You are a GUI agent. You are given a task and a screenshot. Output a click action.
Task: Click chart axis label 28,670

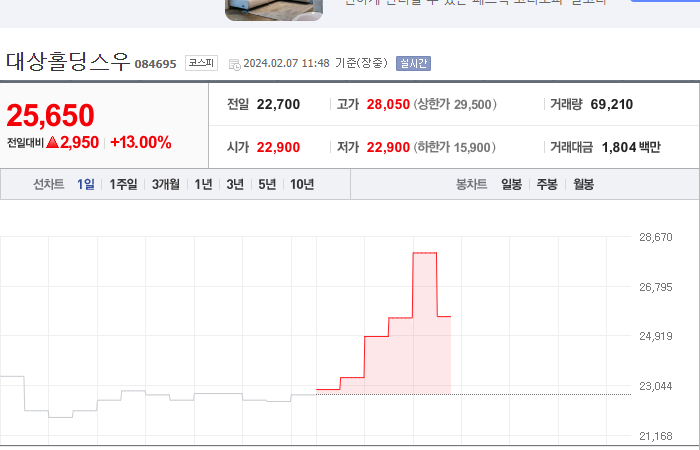[x=656, y=237]
